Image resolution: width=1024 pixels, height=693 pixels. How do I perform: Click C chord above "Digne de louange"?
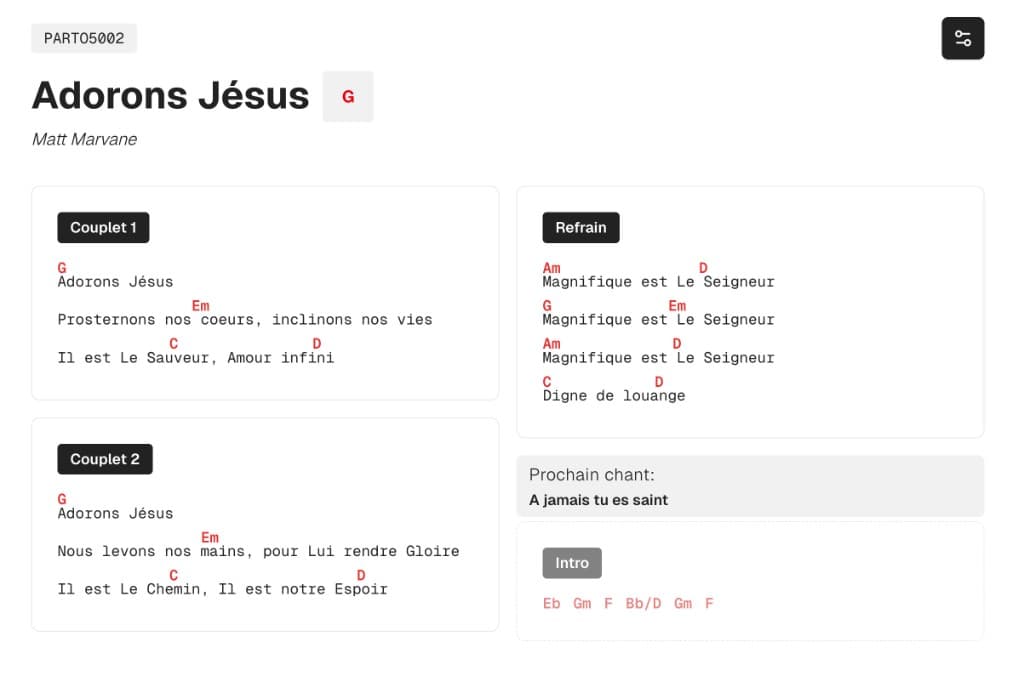[x=547, y=382]
